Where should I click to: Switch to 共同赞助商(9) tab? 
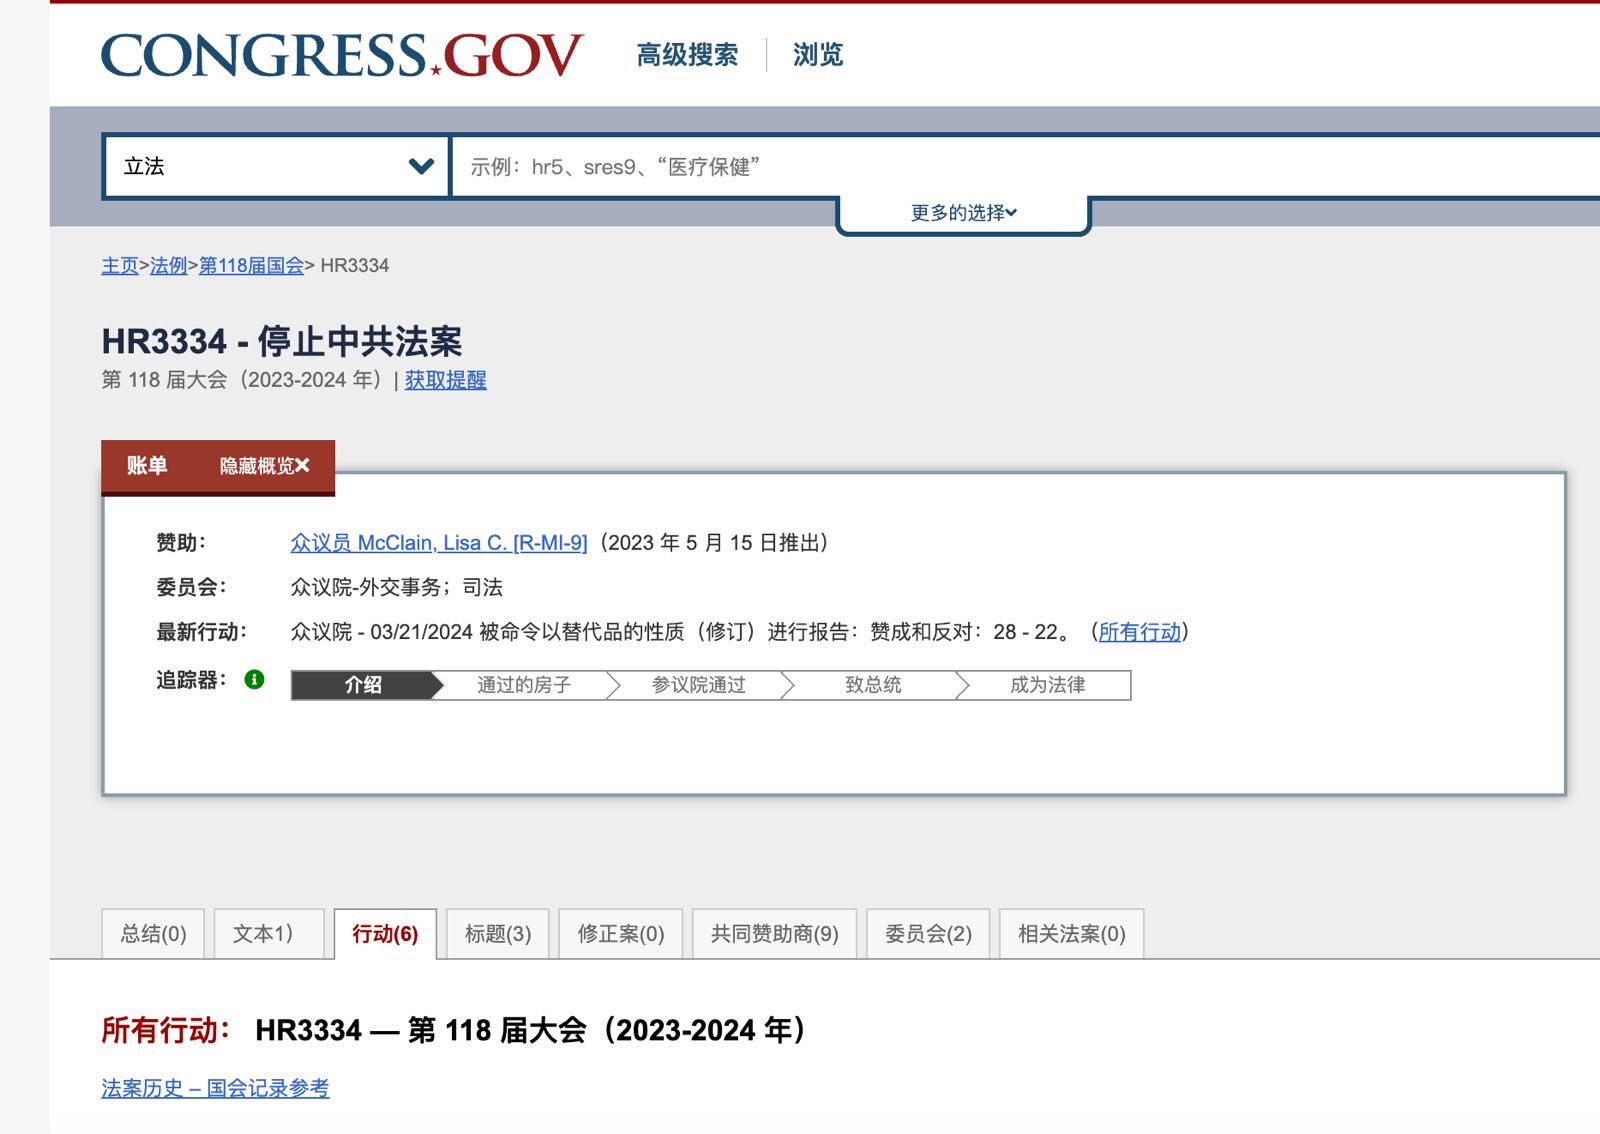(775, 934)
